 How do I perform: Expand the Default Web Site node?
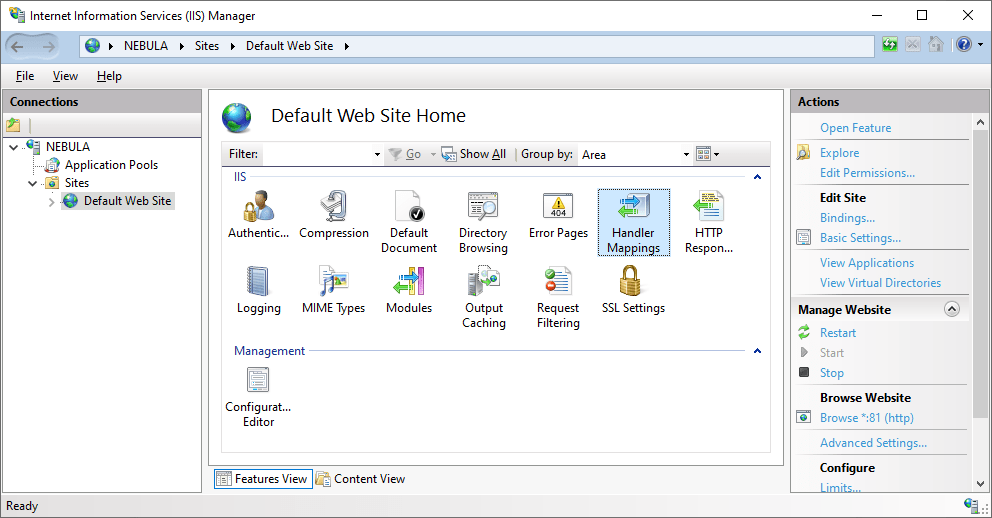tap(51, 202)
